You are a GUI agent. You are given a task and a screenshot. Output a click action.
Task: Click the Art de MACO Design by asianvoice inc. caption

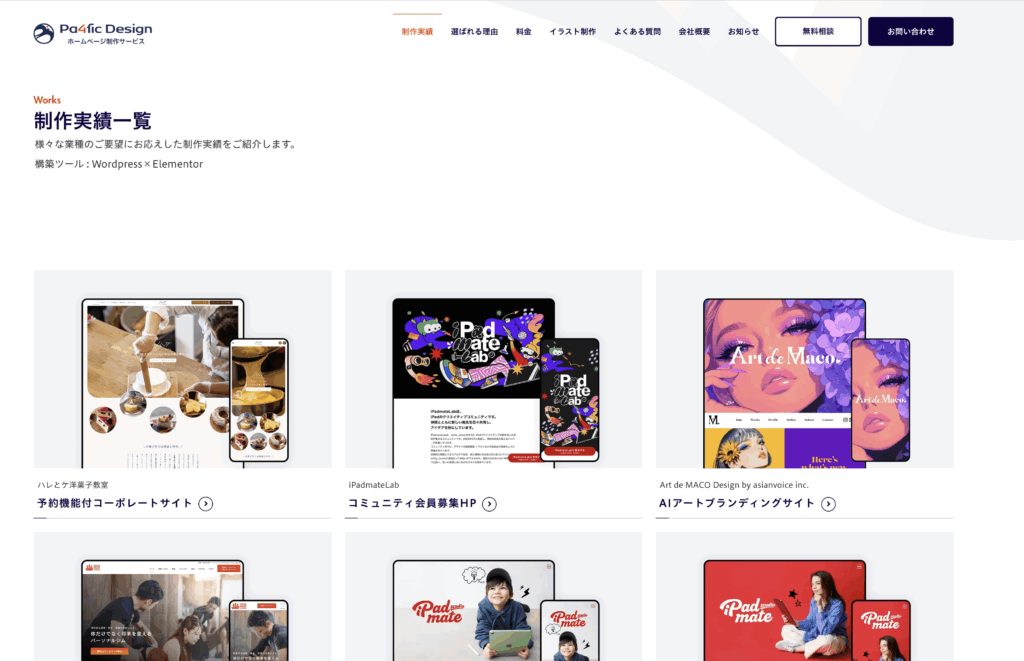coord(734,485)
